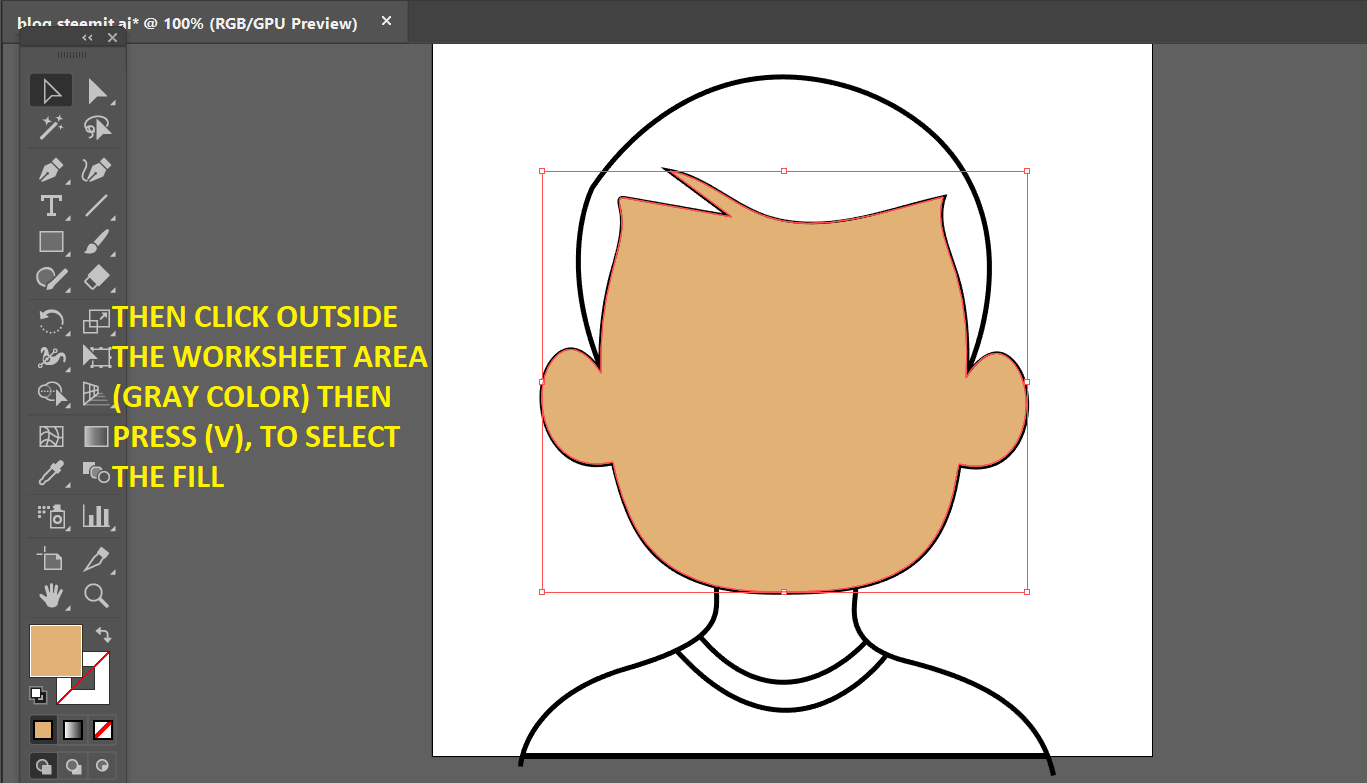Viewport: 1367px width, 783px height.
Task: Select the Gradient tool
Action: click(97, 436)
